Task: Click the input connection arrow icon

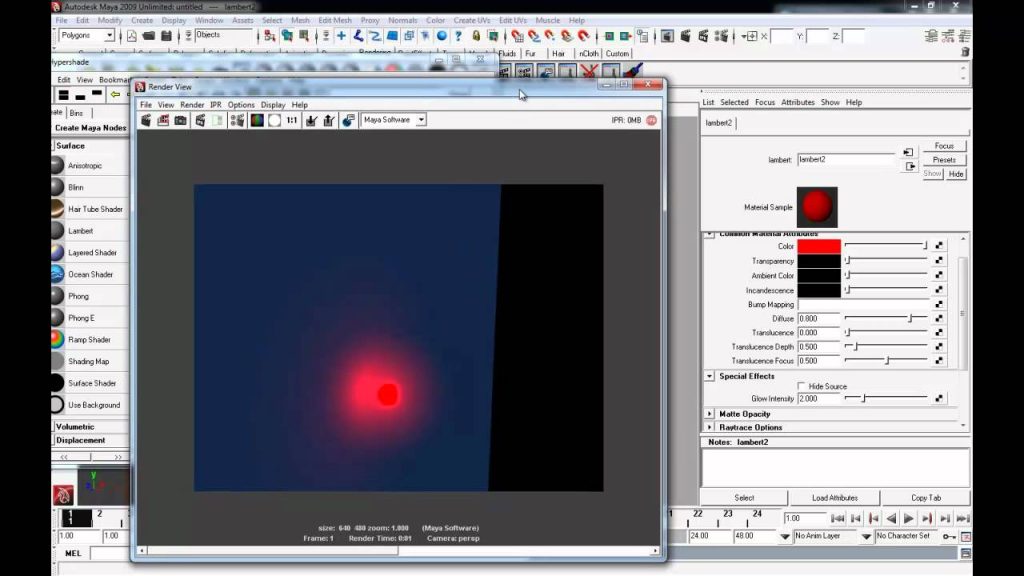Action: click(908, 152)
